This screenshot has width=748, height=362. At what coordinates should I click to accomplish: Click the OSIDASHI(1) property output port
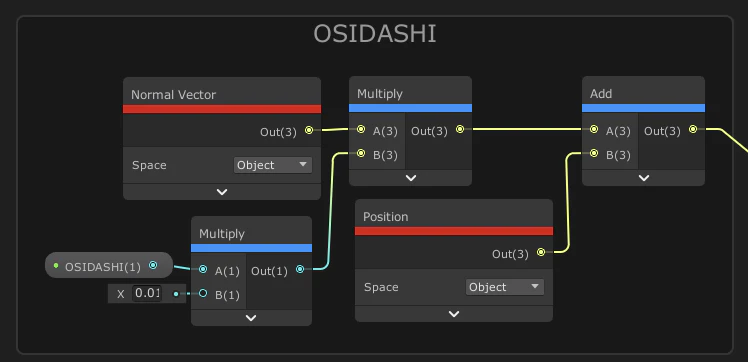[153, 265]
